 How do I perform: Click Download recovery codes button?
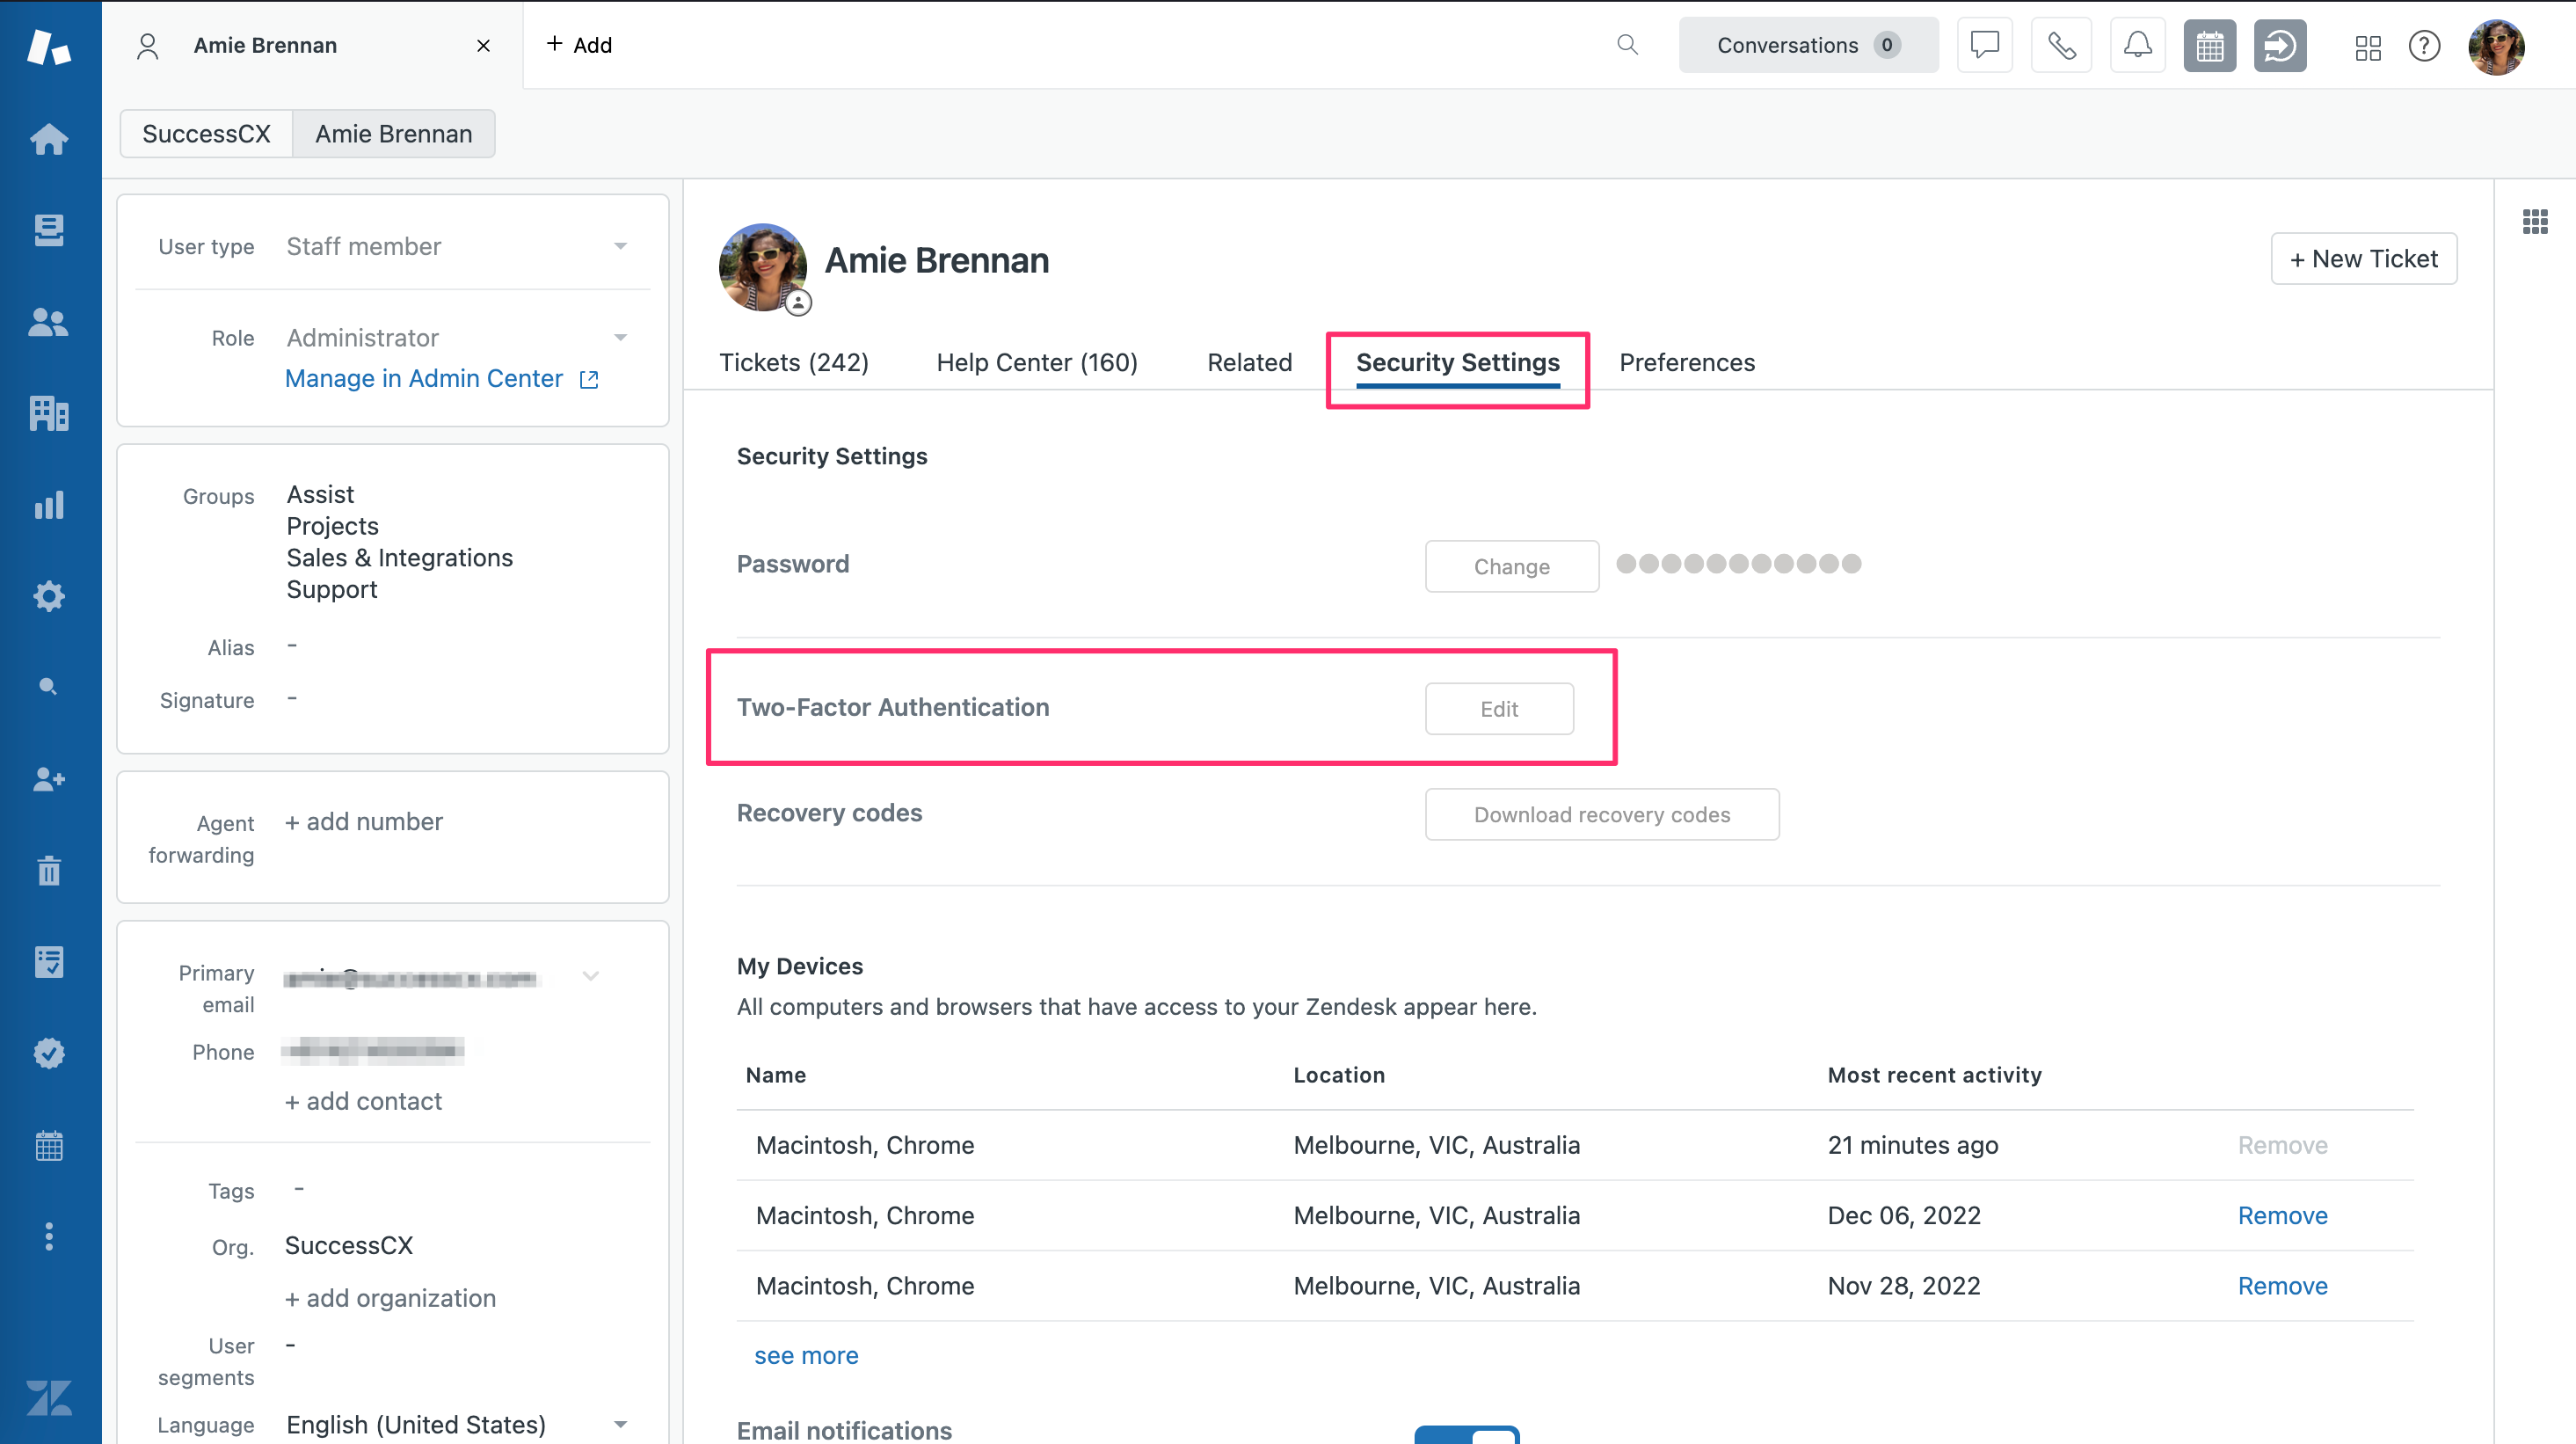pos(1601,814)
